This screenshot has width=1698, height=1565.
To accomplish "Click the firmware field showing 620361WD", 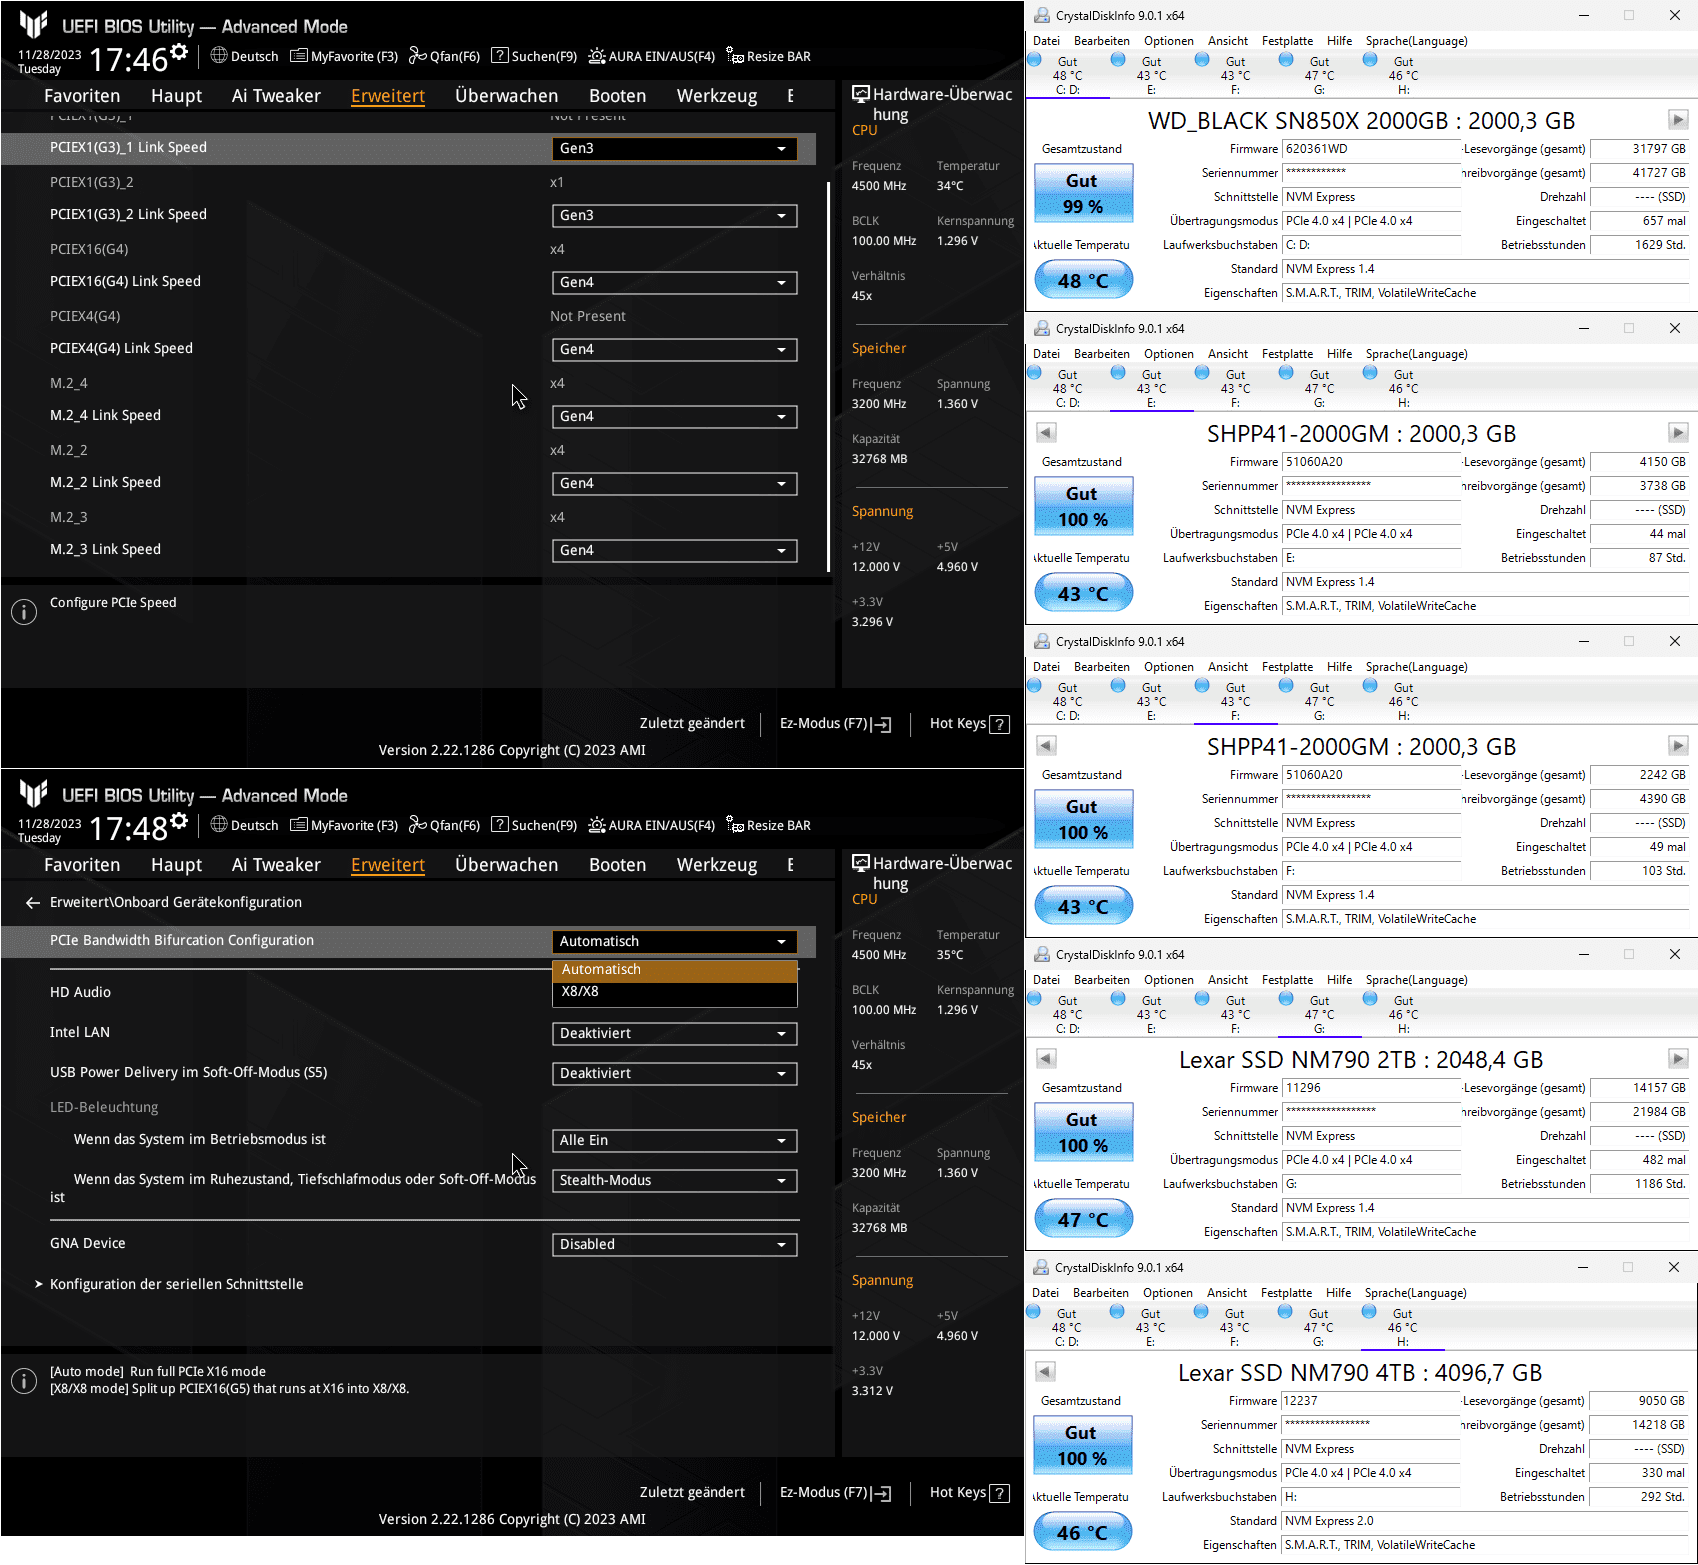I will coord(1370,149).
